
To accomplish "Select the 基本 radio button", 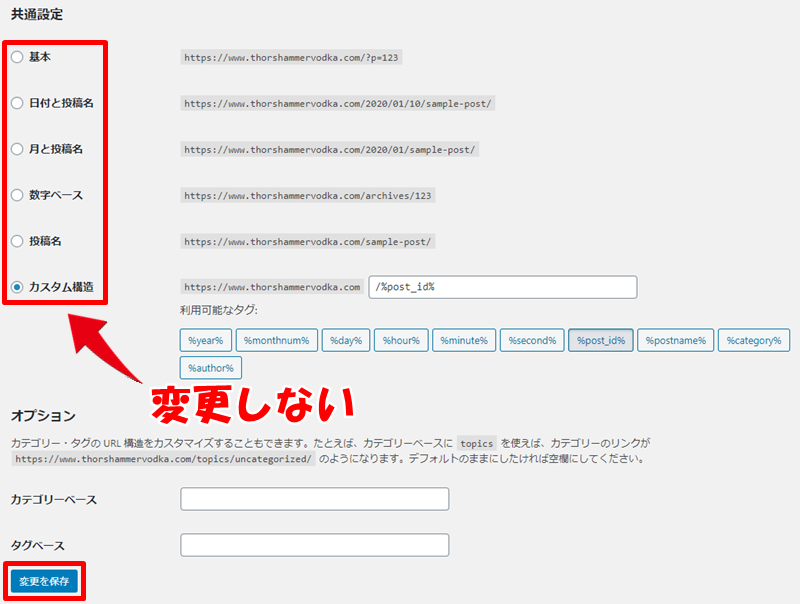I will 17,57.
